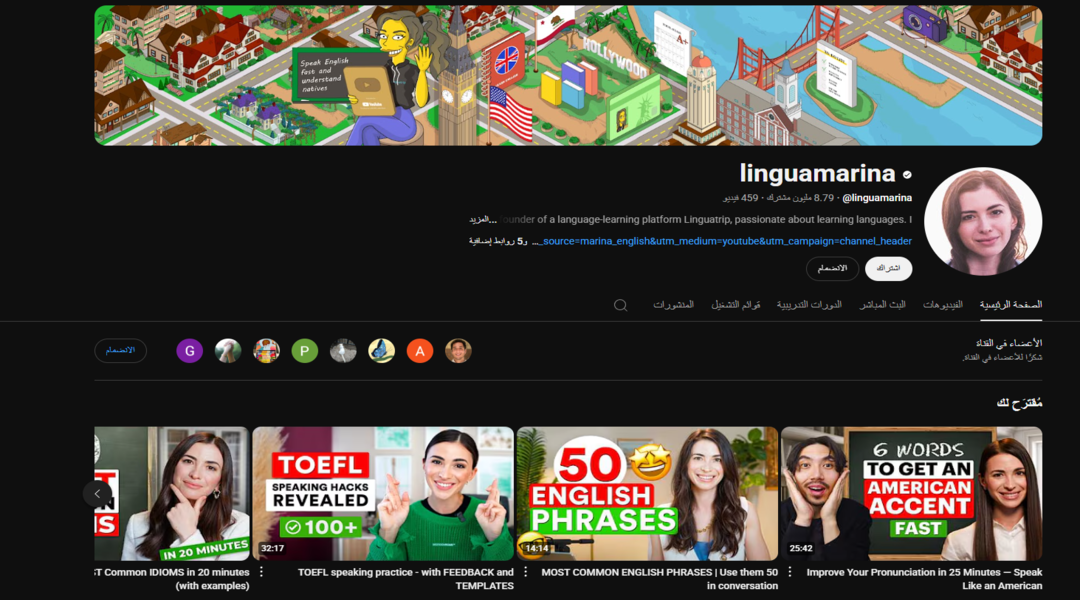Click the purple G member avatar
This screenshot has height=600, width=1080.
189,351
